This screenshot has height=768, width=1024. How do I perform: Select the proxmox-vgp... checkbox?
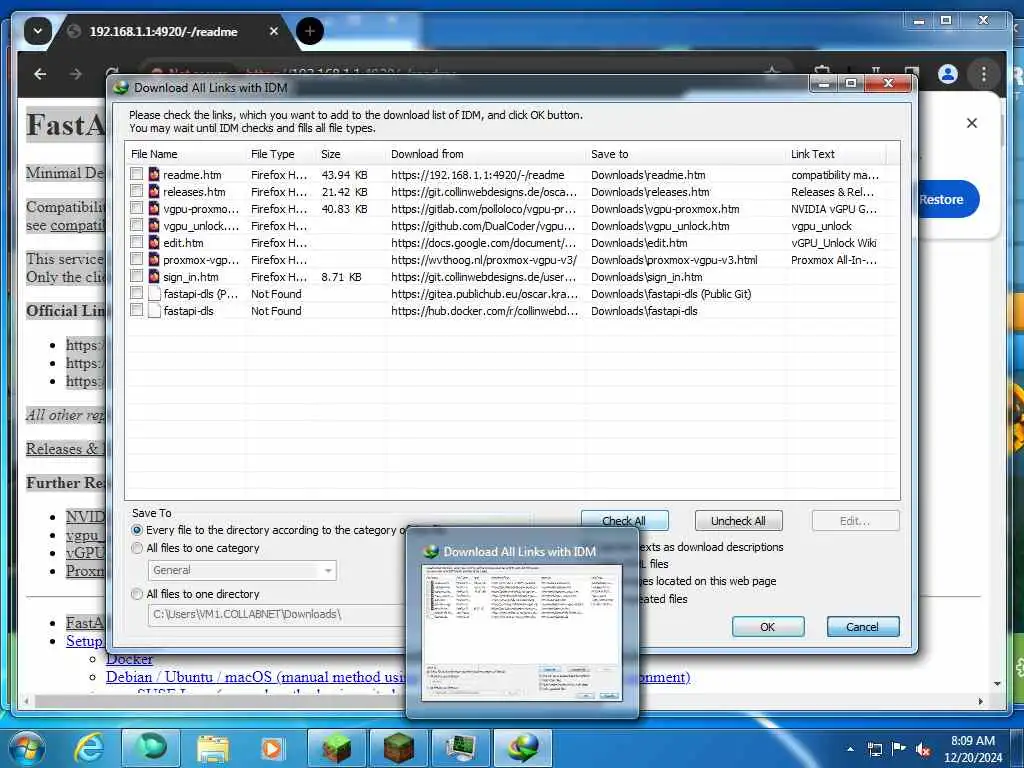coord(136,259)
